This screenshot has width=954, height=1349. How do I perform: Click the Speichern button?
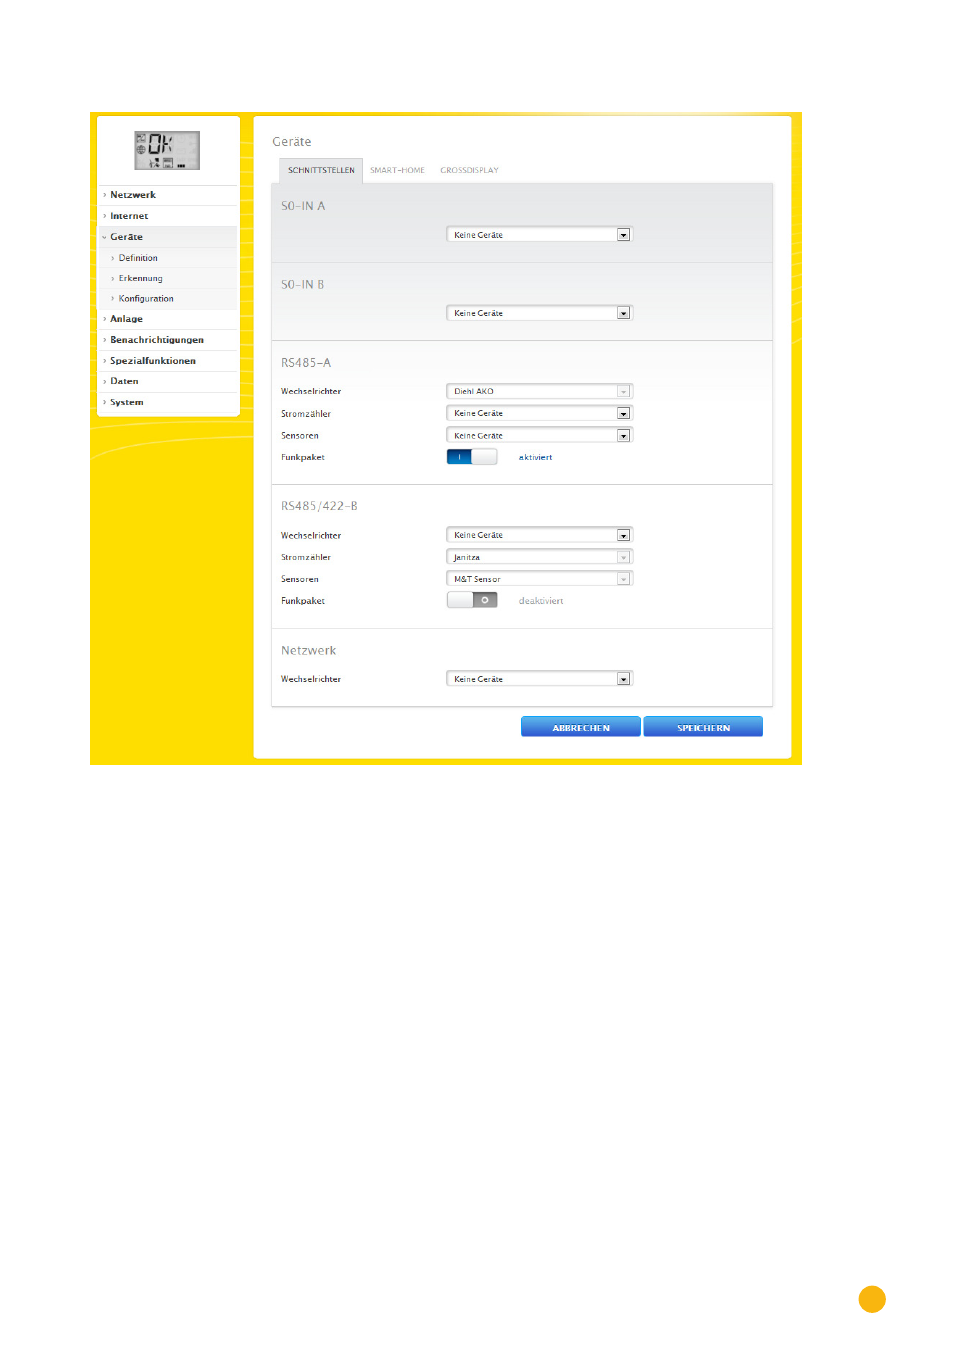pyautogui.click(x=703, y=727)
